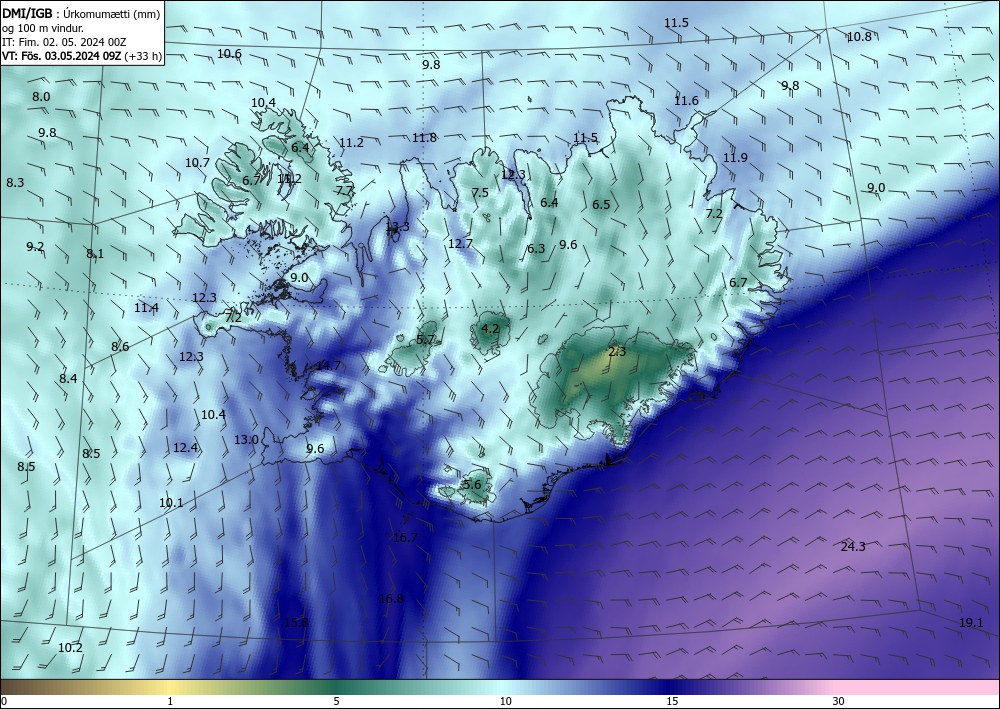Click the 7.7 map value
Viewport: 1000px width, 709px height.
click(344, 191)
